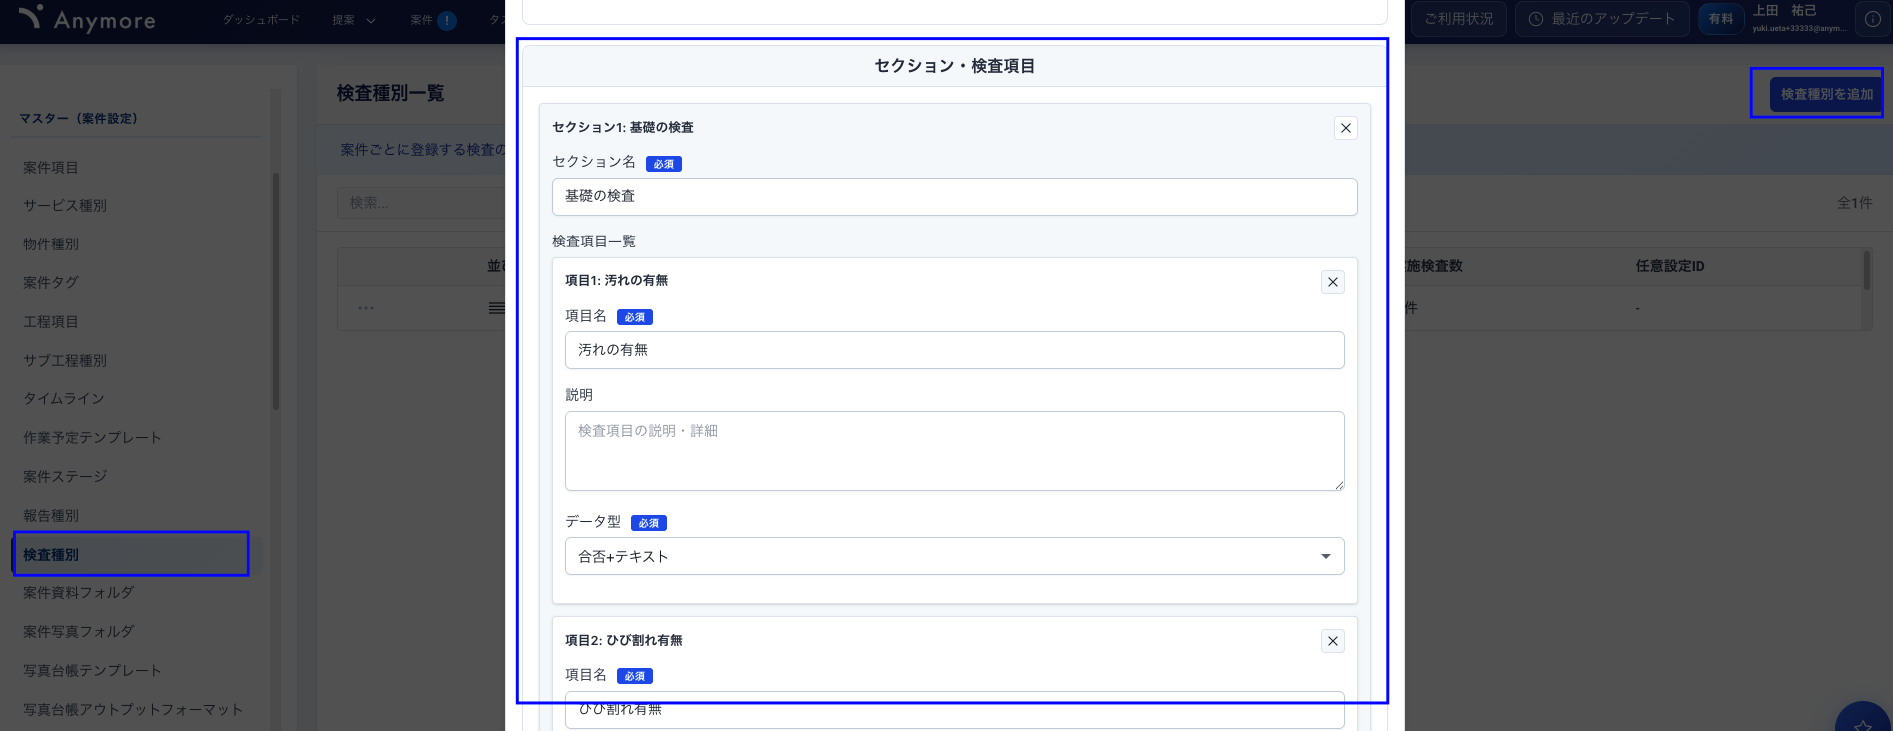The image size is (1893, 731).
Task: Click ご利用状況 button
Action: [x=1457, y=19]
